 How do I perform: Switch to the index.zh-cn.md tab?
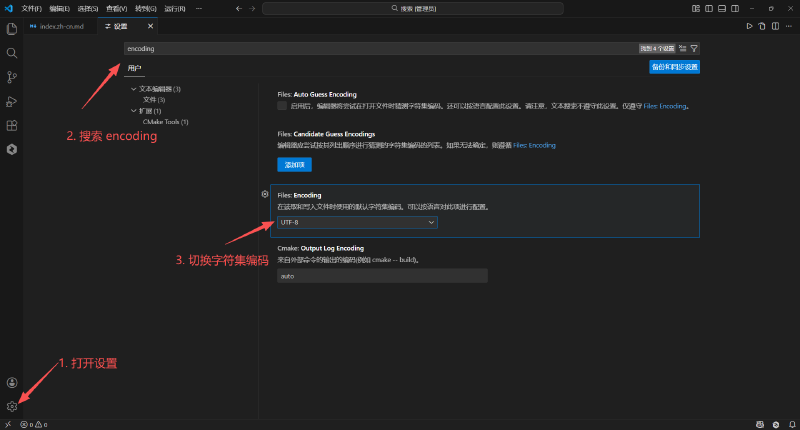61,26
